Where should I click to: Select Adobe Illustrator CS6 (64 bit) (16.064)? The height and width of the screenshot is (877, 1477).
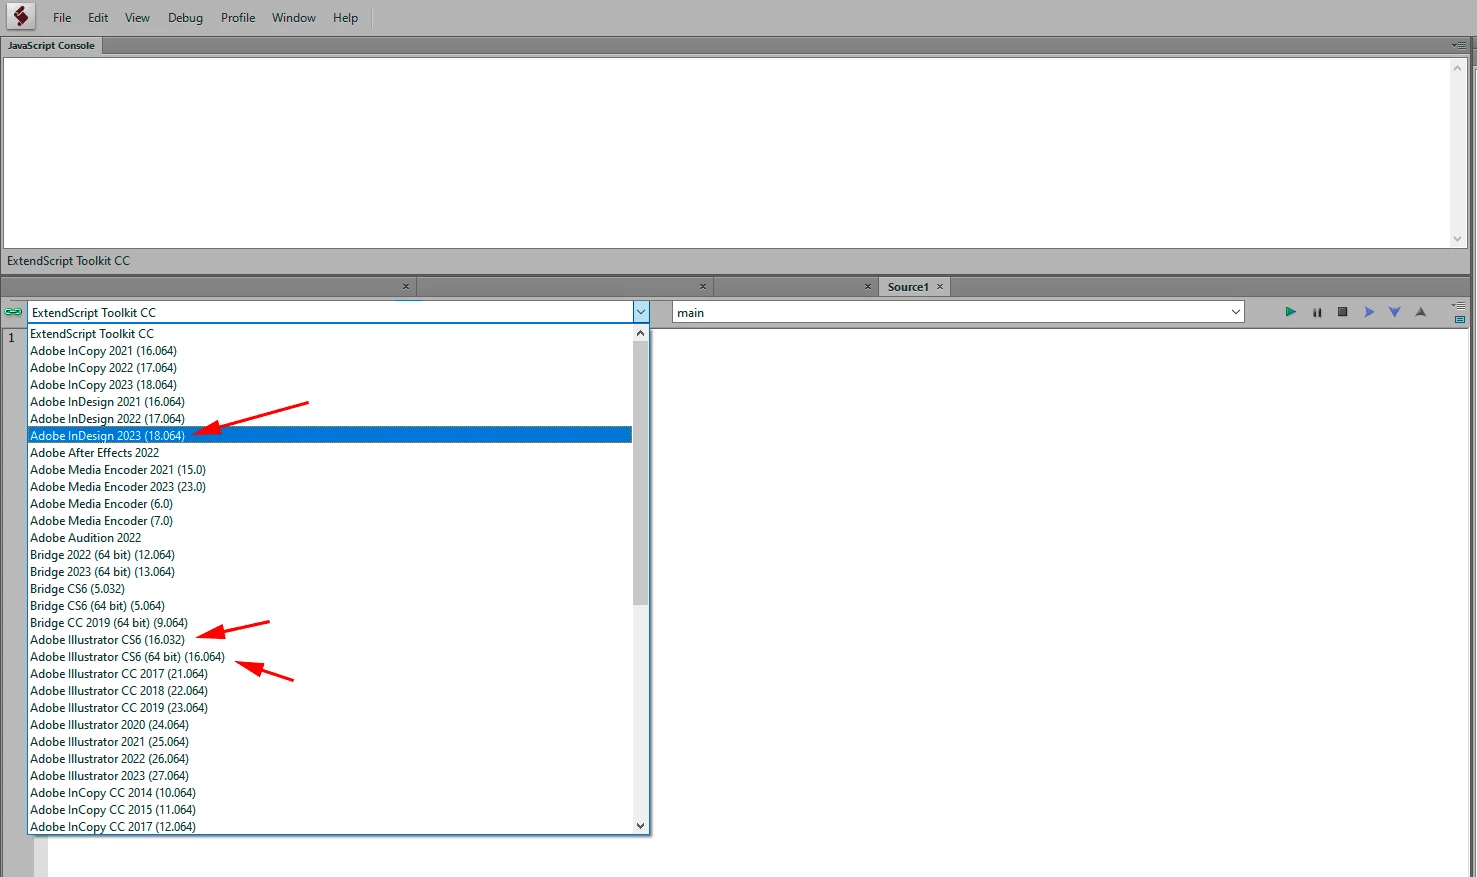pos(330,657)
